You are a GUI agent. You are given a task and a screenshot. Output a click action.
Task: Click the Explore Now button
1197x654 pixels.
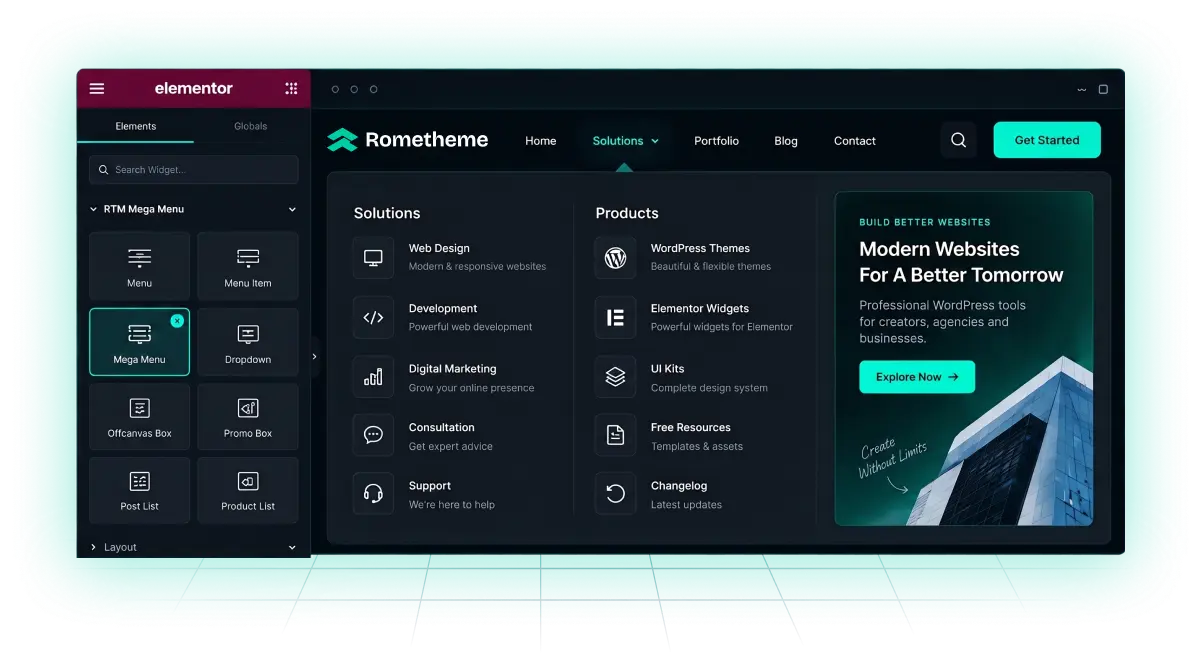(917, 377)
